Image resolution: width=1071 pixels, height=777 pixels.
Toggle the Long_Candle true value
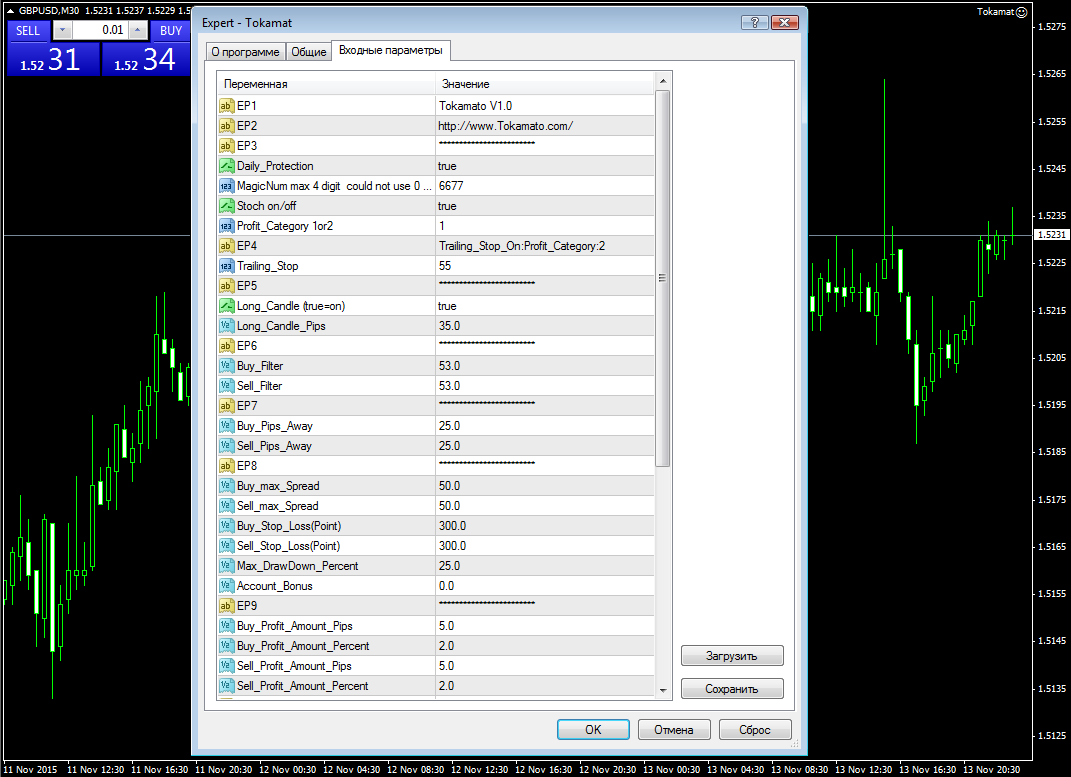(x=447, y=306)
